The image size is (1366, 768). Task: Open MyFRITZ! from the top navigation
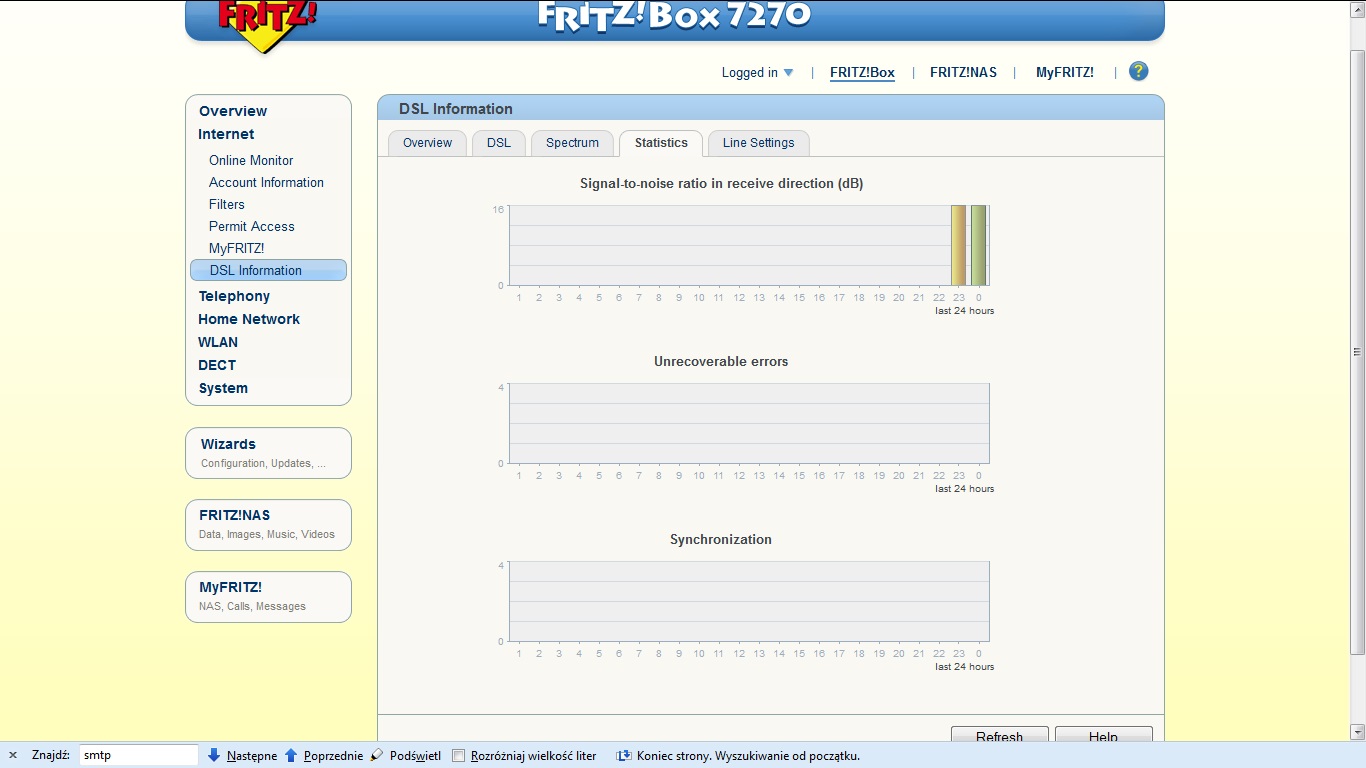tap(1065, 72)
